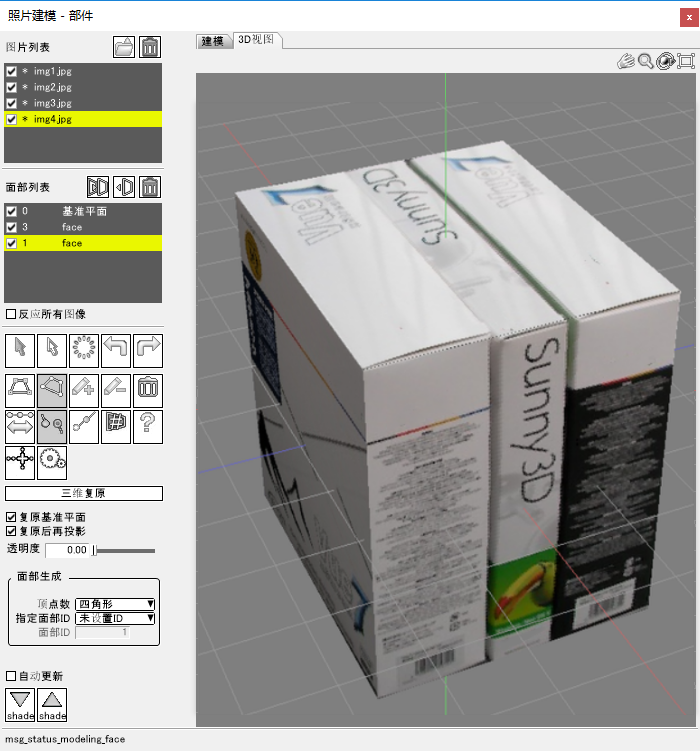
Task: Click the 三维复原 button
Action: point(84,493)
